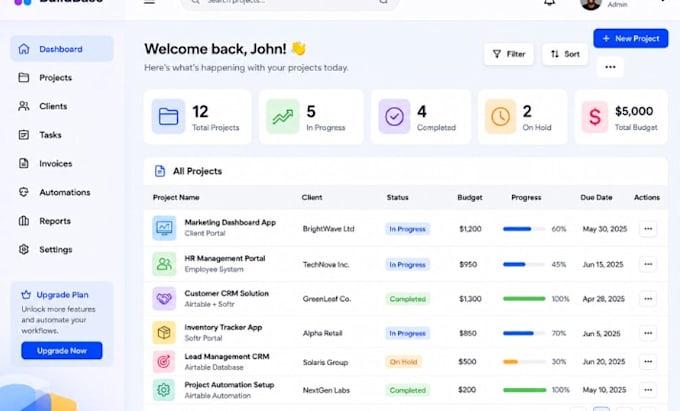The image size is (680, 411).
Task: Open the Admin user avatar
Action: 591,3
